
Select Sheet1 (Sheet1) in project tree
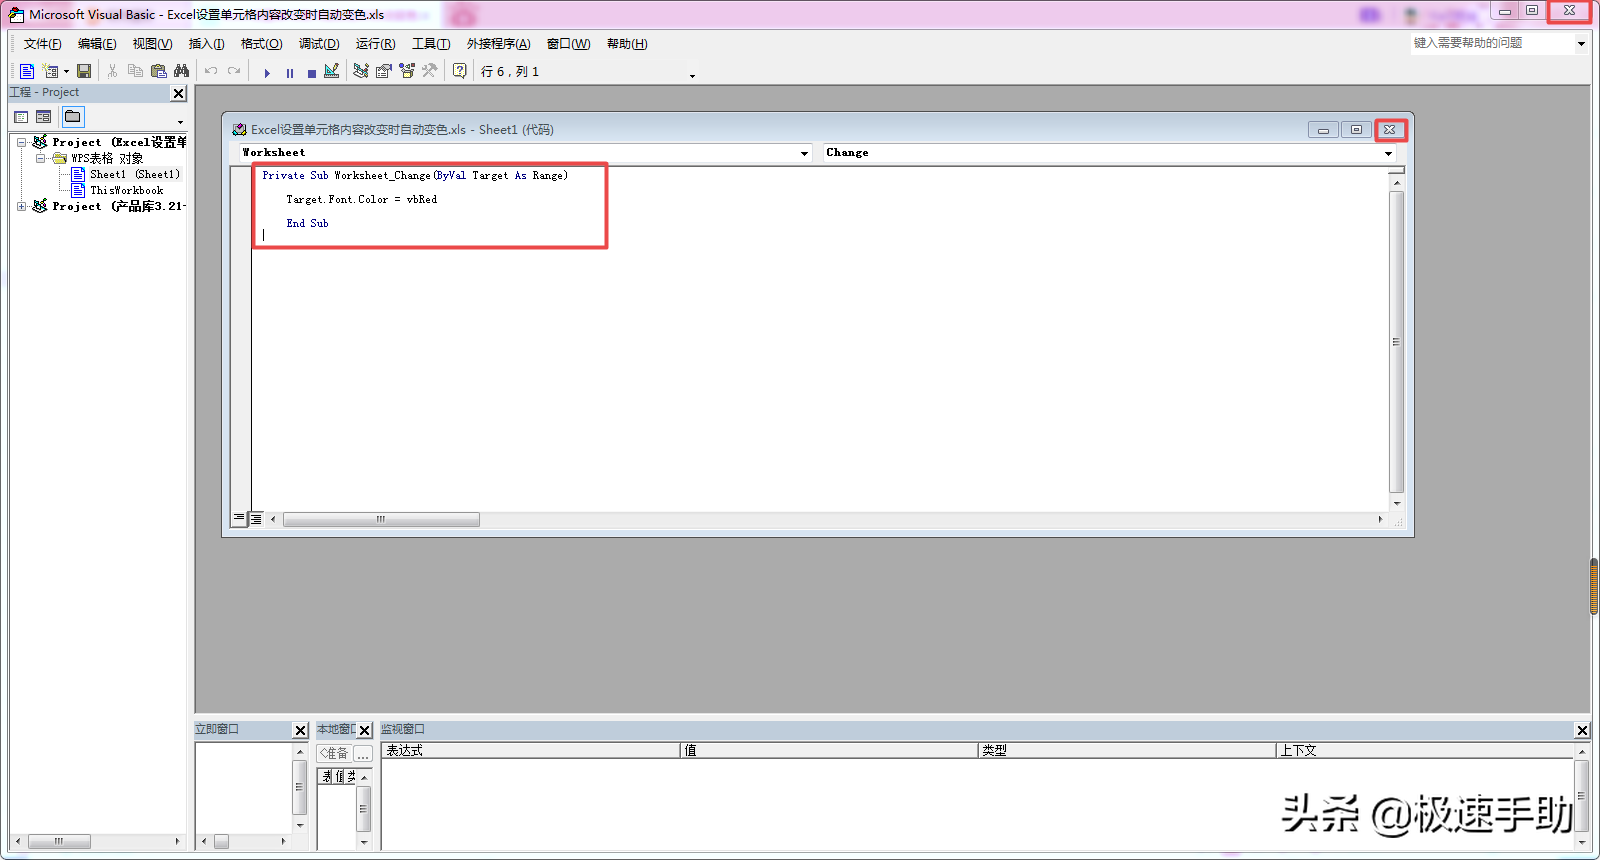134,174
